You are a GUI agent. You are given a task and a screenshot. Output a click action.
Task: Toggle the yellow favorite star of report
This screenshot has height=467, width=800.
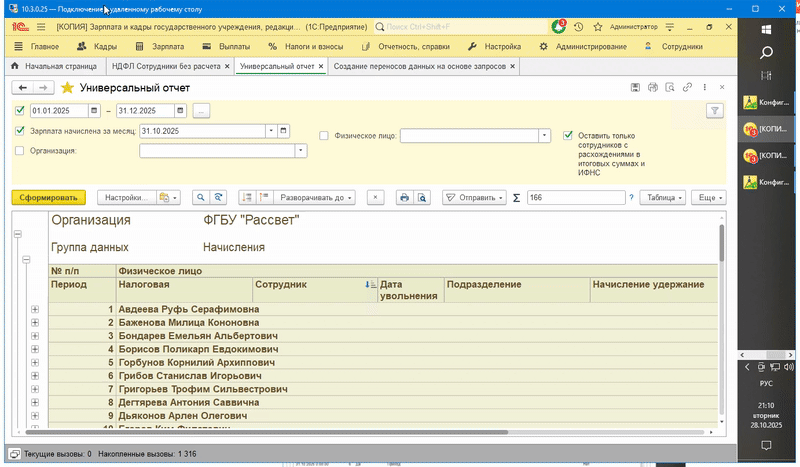coord(67,88)
